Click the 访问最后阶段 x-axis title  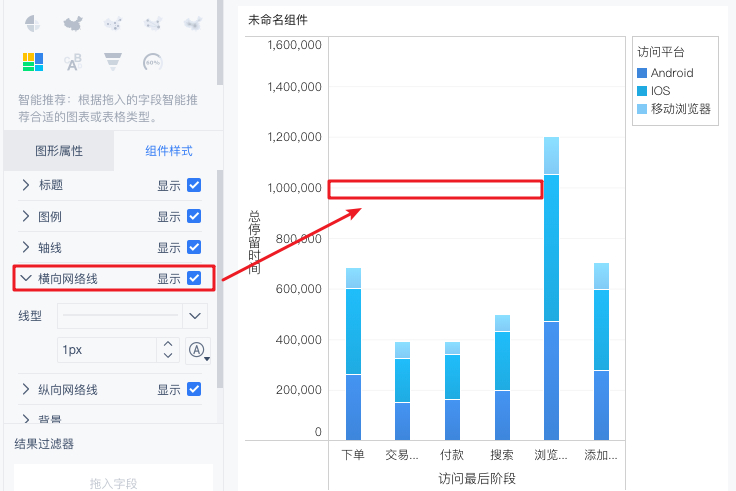pos(477,478)
